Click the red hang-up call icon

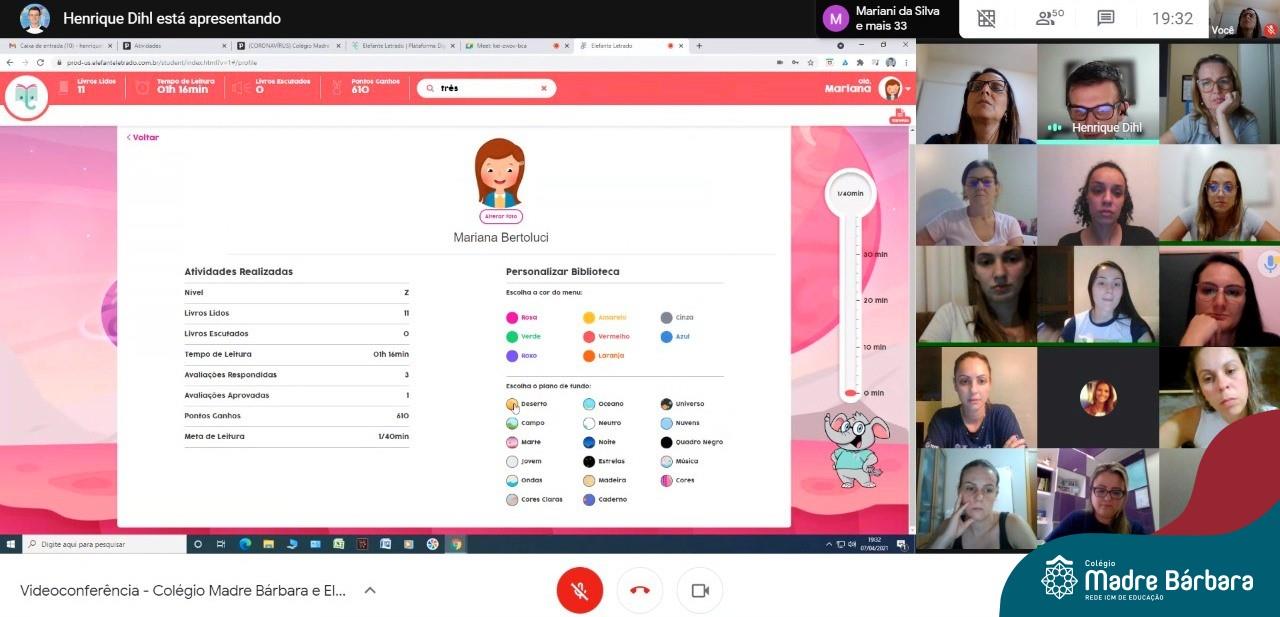pos(640,590)
